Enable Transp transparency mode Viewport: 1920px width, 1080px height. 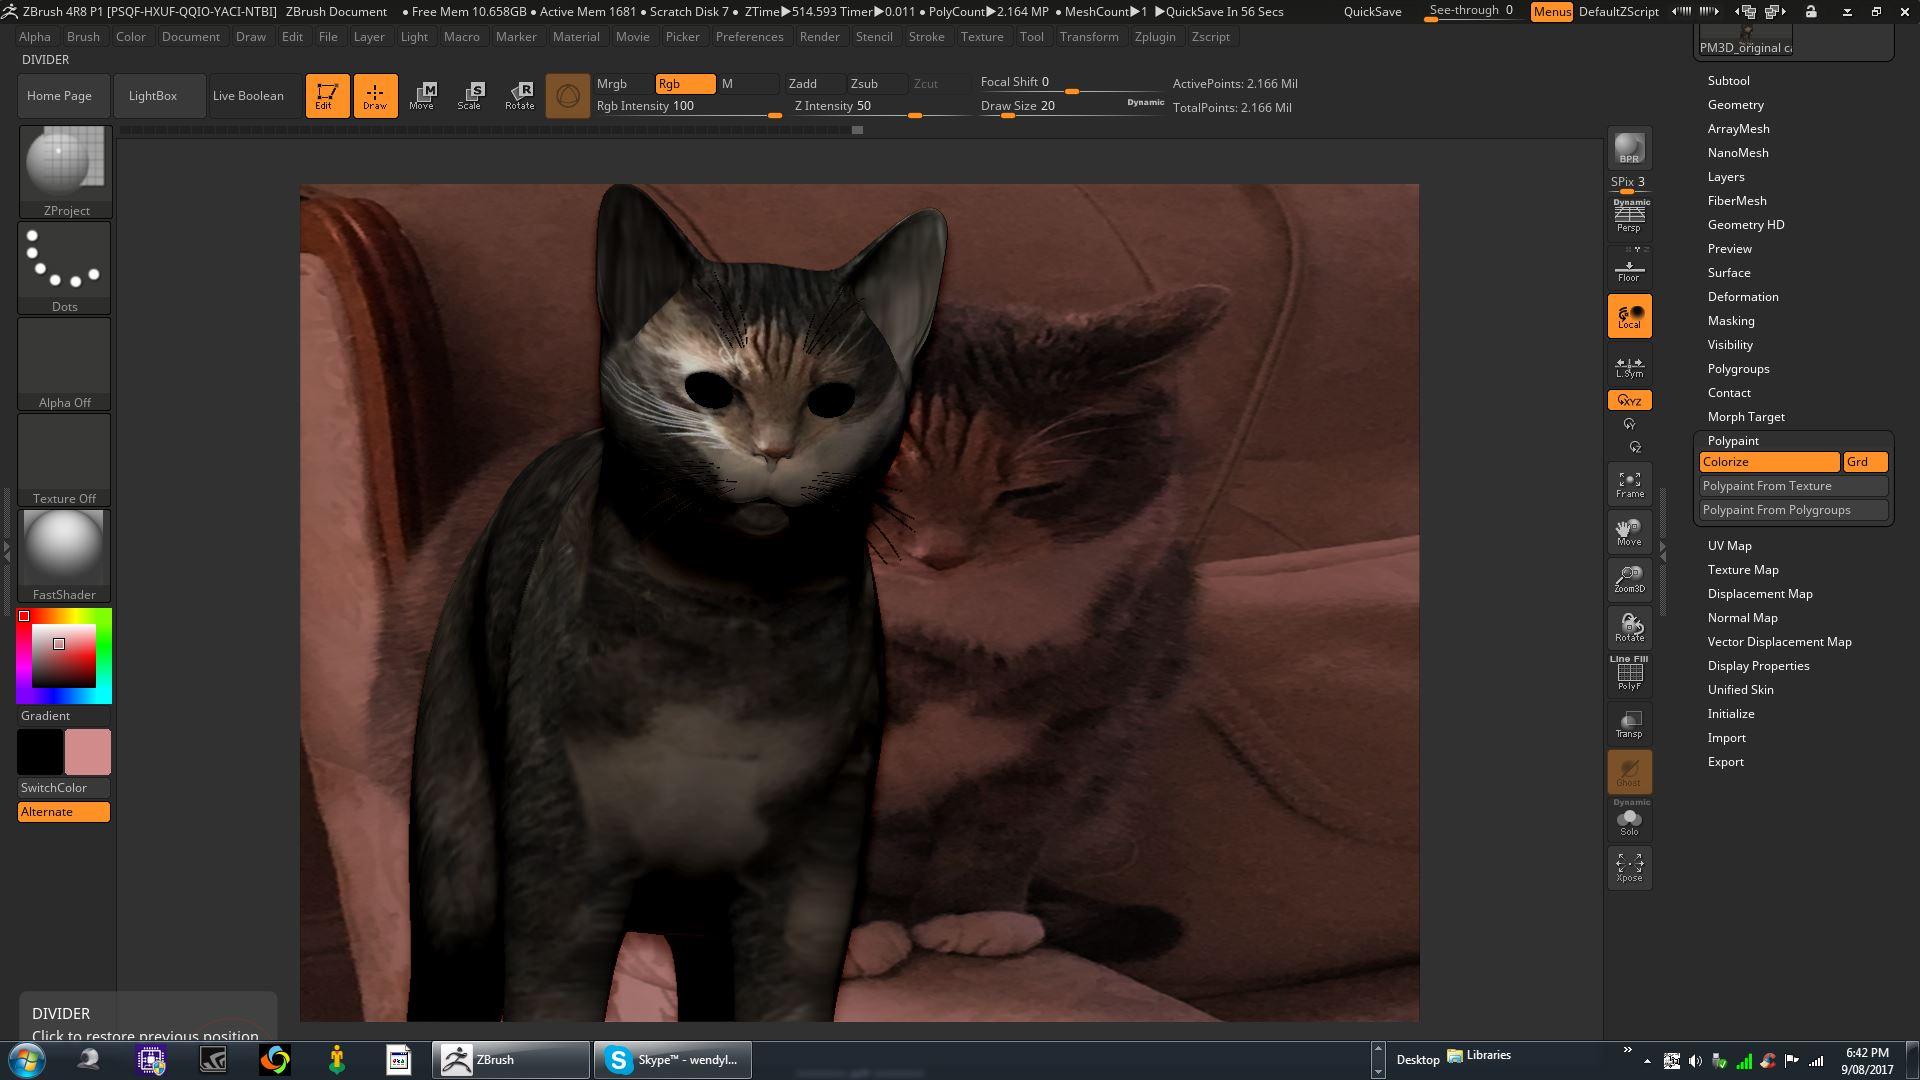[x=1629, y=724]
